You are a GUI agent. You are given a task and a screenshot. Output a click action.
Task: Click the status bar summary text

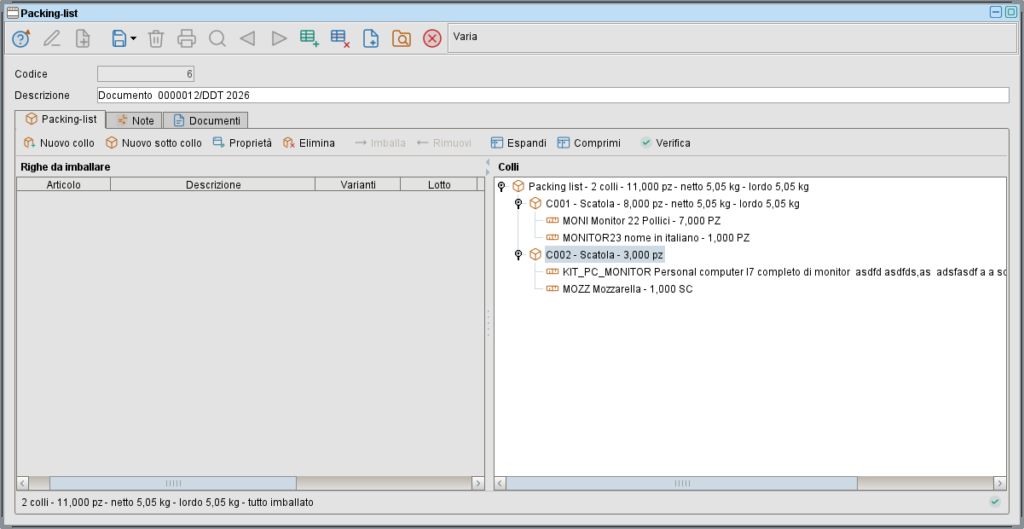coord(168,502)
